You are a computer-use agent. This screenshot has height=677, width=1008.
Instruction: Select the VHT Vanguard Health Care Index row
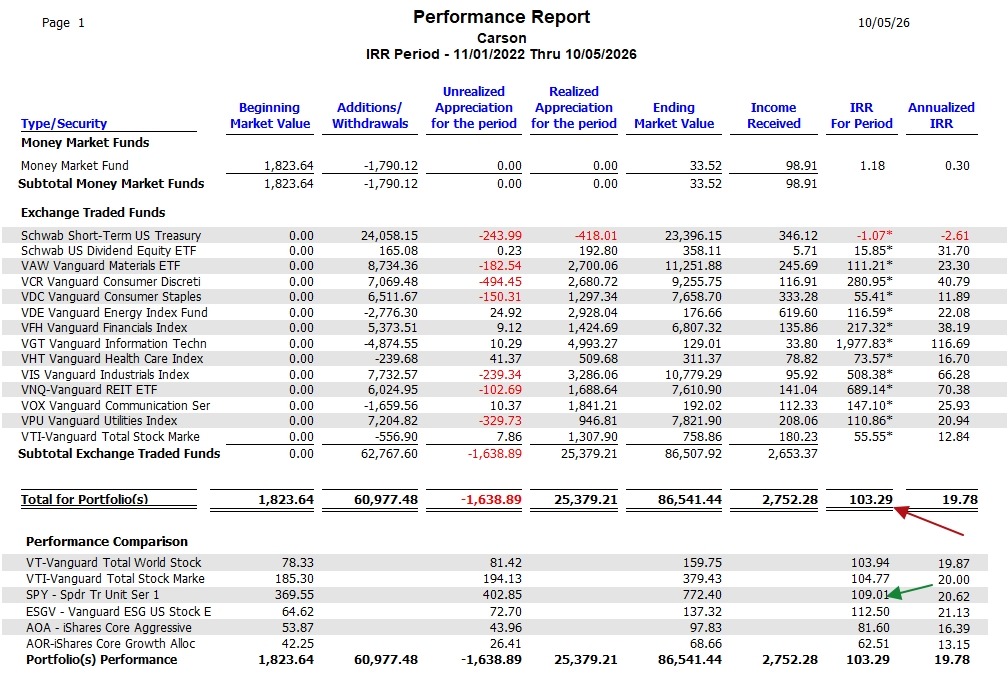point(504,359)
